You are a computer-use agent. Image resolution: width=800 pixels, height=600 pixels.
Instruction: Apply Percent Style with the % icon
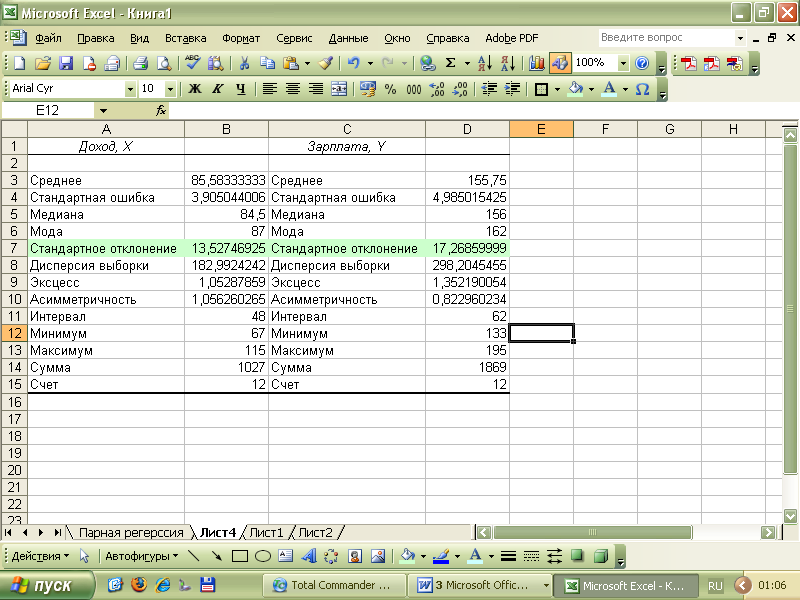pyautogui.click(x=390, y=89)
